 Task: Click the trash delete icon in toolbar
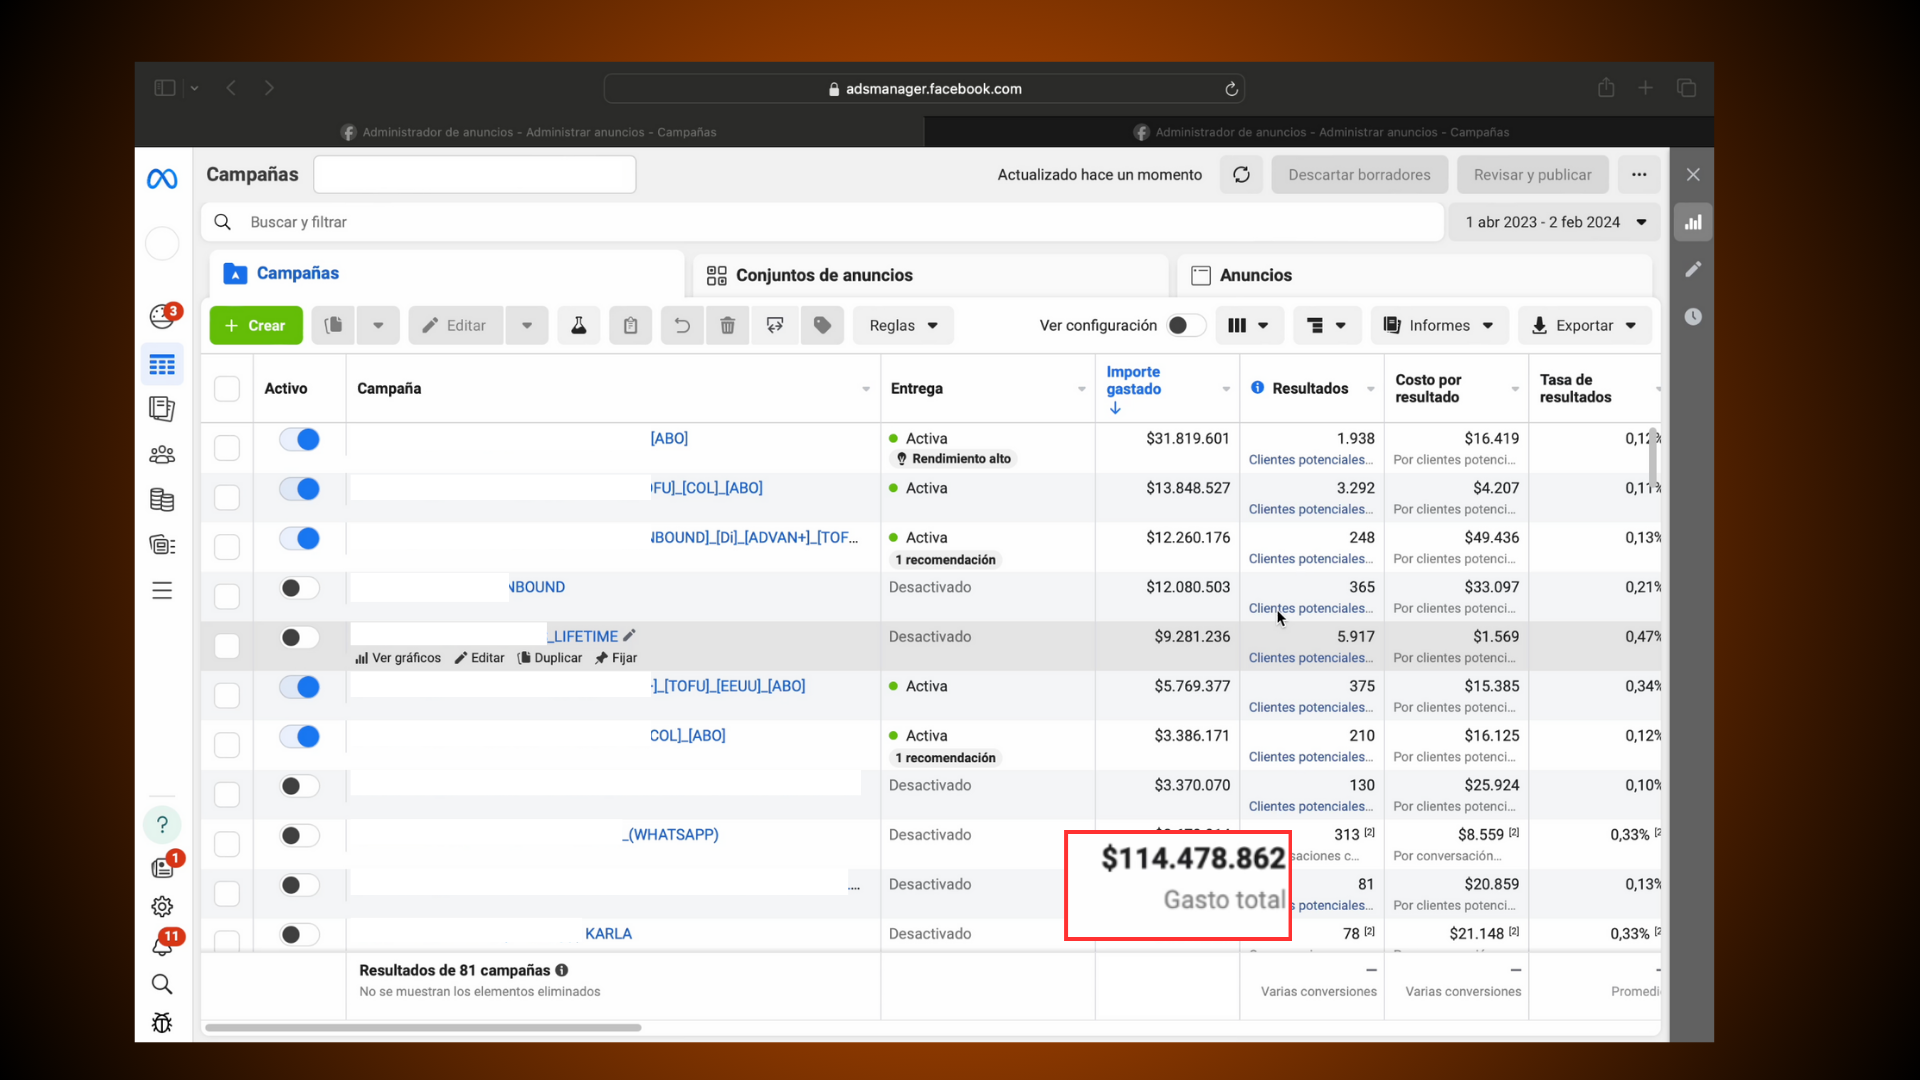pyautogui.click(x=727, y=325)
